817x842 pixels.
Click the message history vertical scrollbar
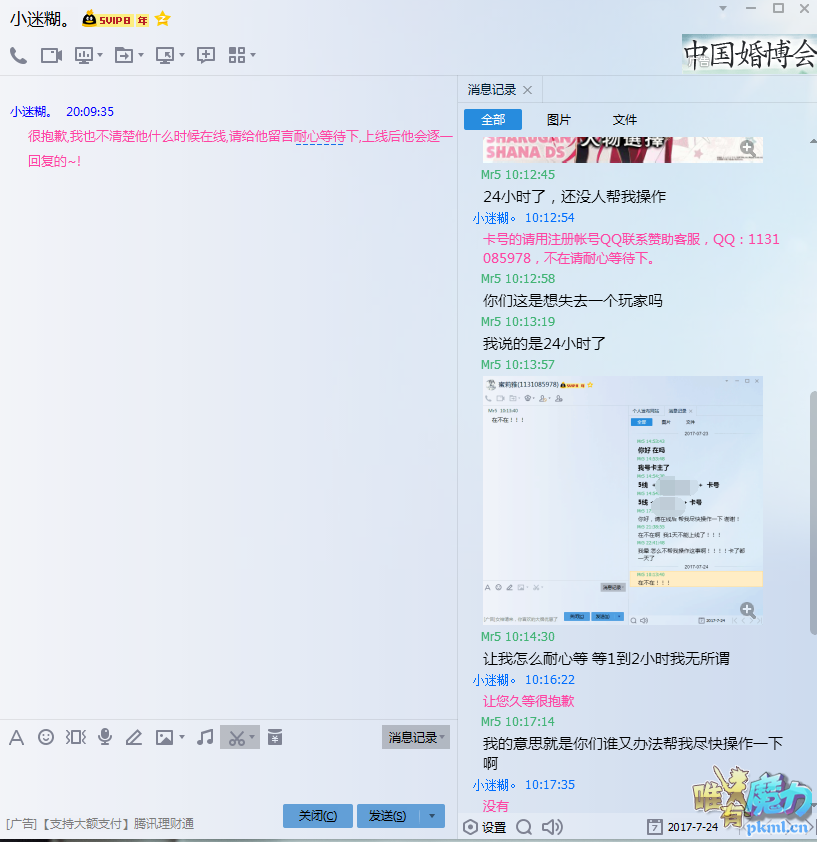click(x=811, y=500)
